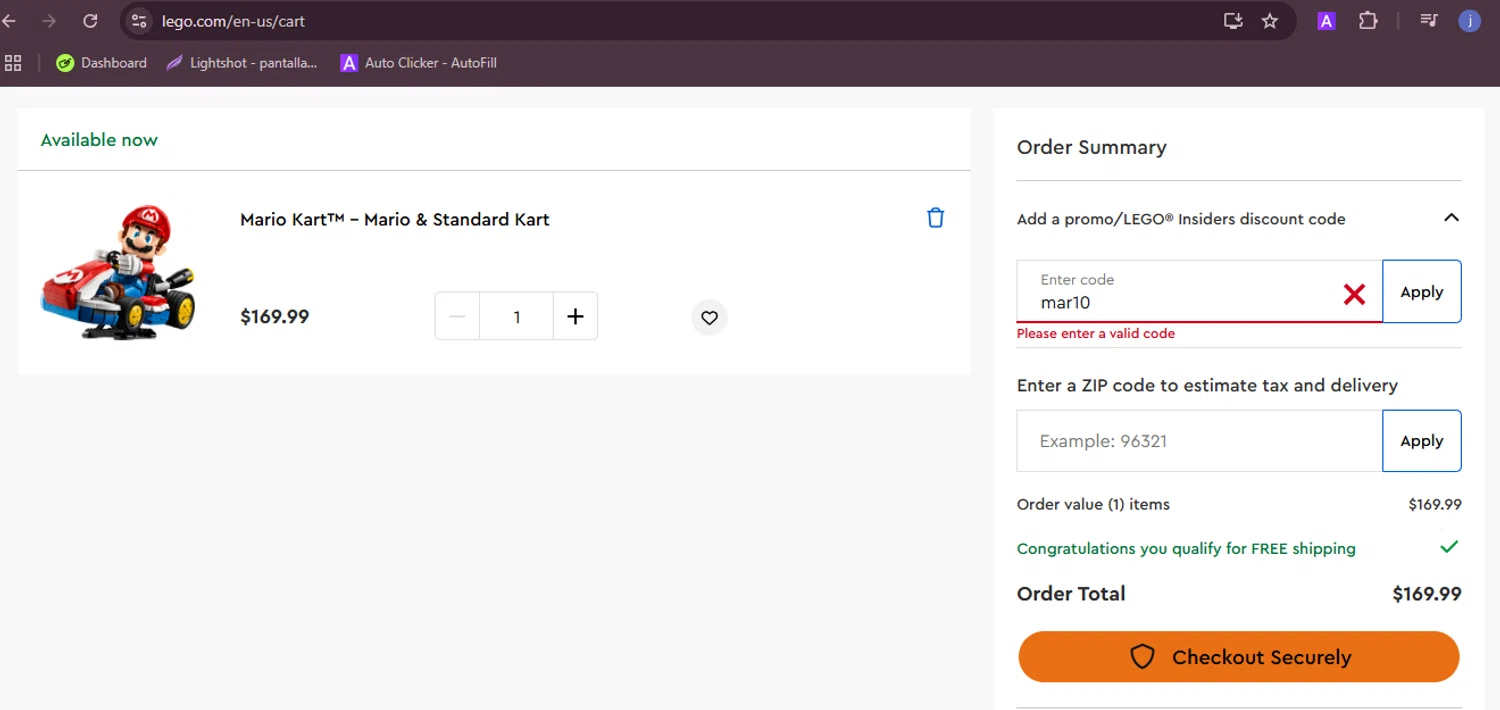This screenshot has width=1500, height=710.
Task: Click the lego.com address bar URL
Action: [233, 21]
